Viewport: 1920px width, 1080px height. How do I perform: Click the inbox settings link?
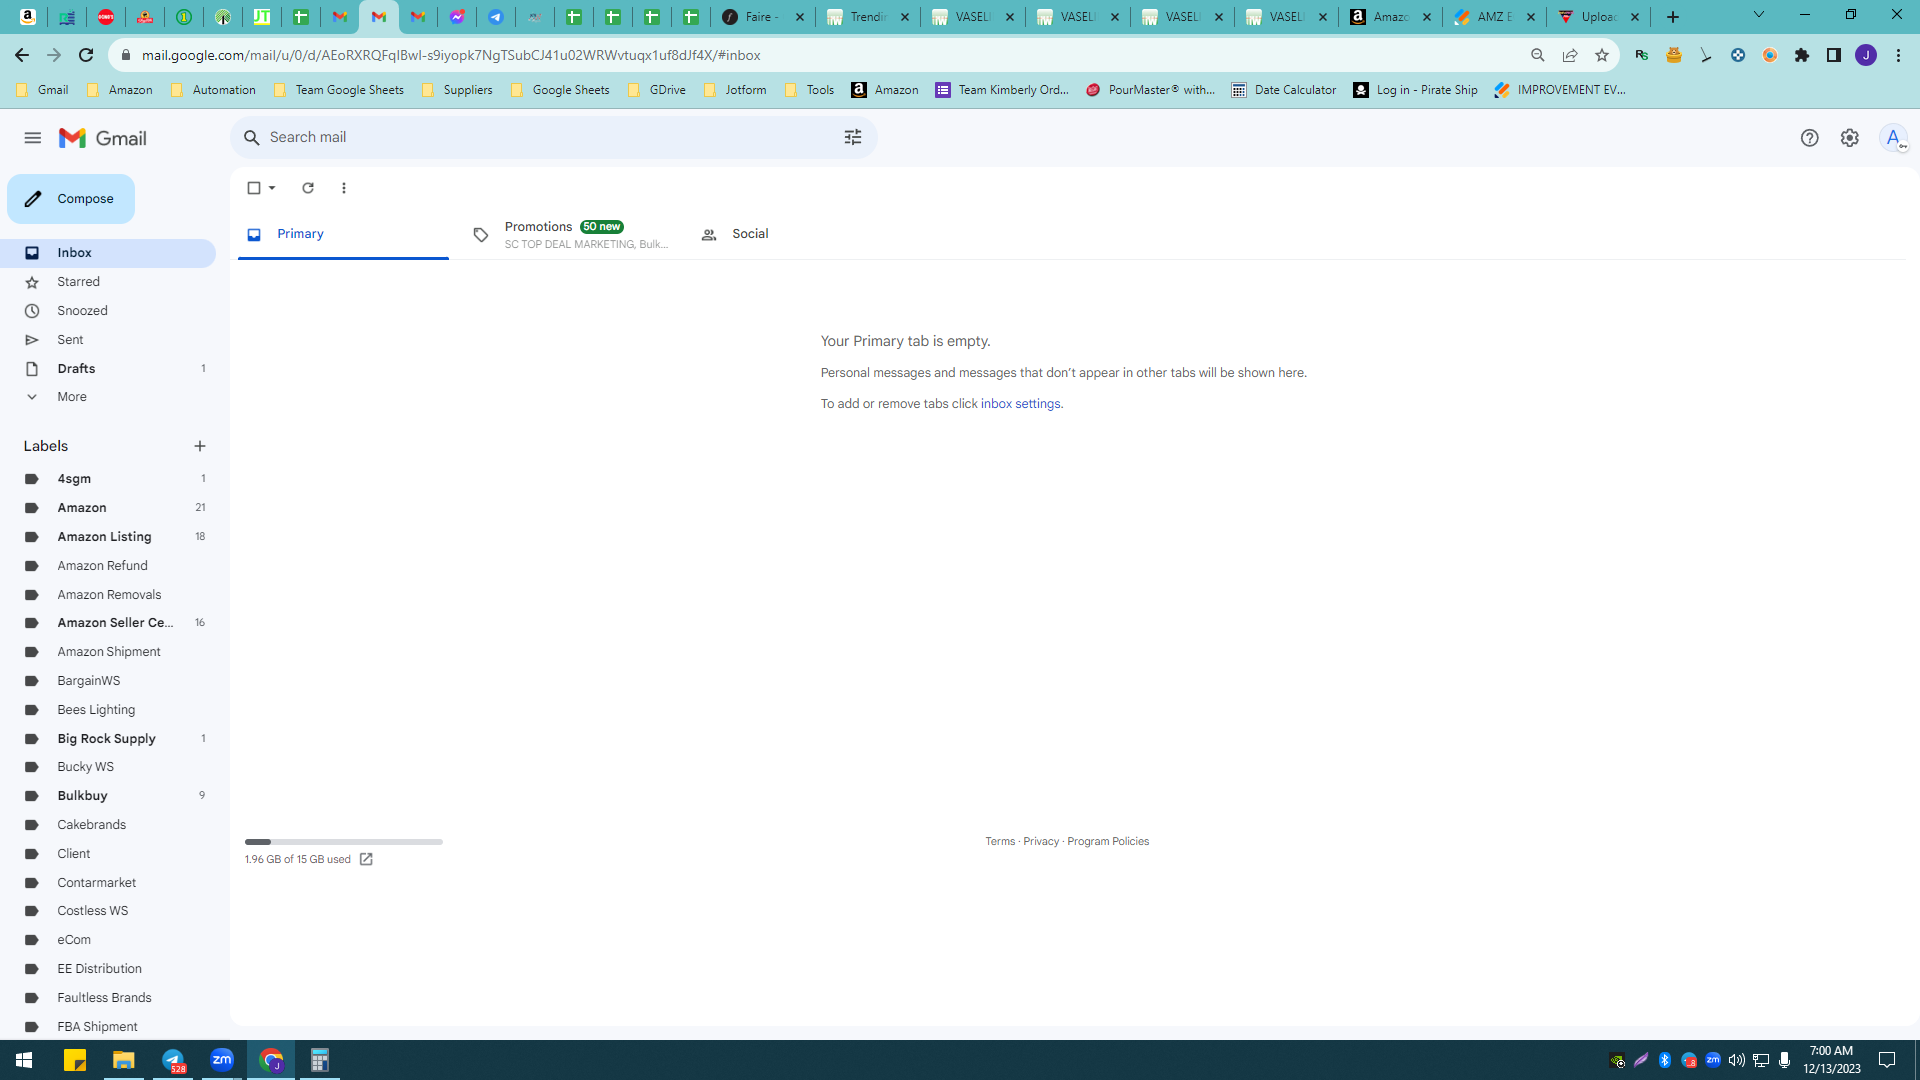click(x=1020, y=404)
